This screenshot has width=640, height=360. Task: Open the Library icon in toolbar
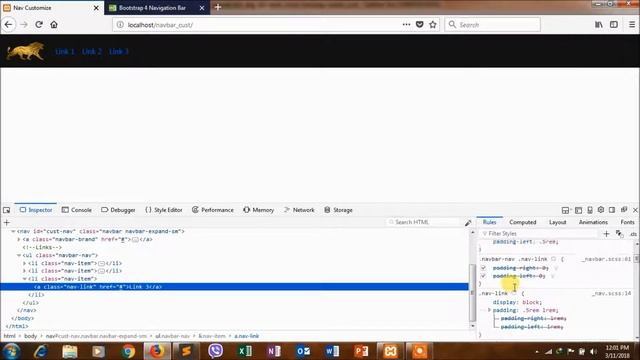coord(598,24)
